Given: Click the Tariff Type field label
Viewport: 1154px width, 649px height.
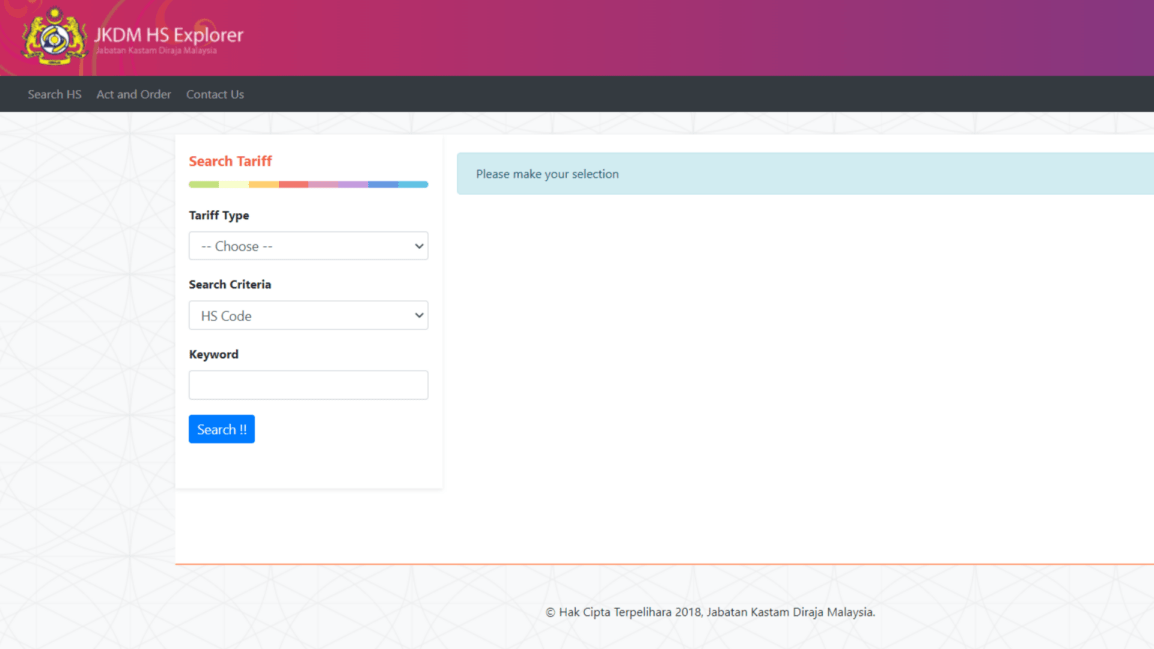Looking at the screenshot, I should (219, 215).
